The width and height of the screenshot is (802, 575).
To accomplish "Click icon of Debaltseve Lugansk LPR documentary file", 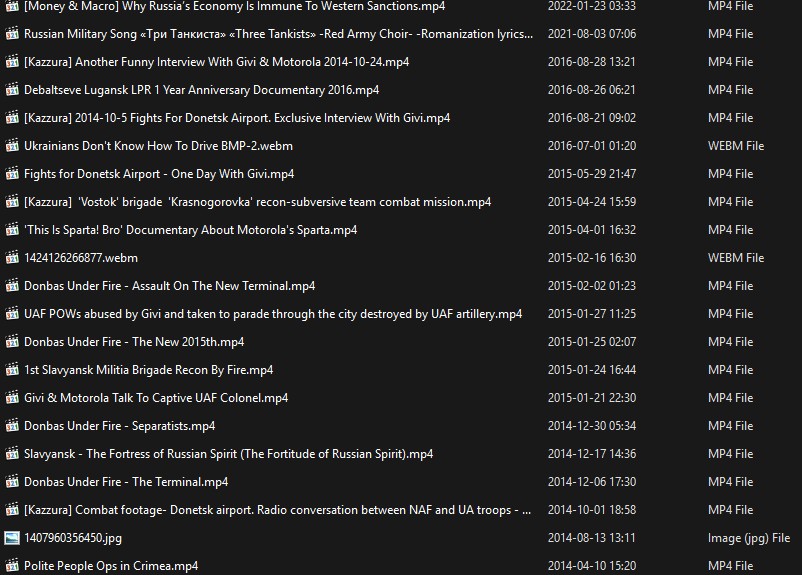I will (12, 90).
